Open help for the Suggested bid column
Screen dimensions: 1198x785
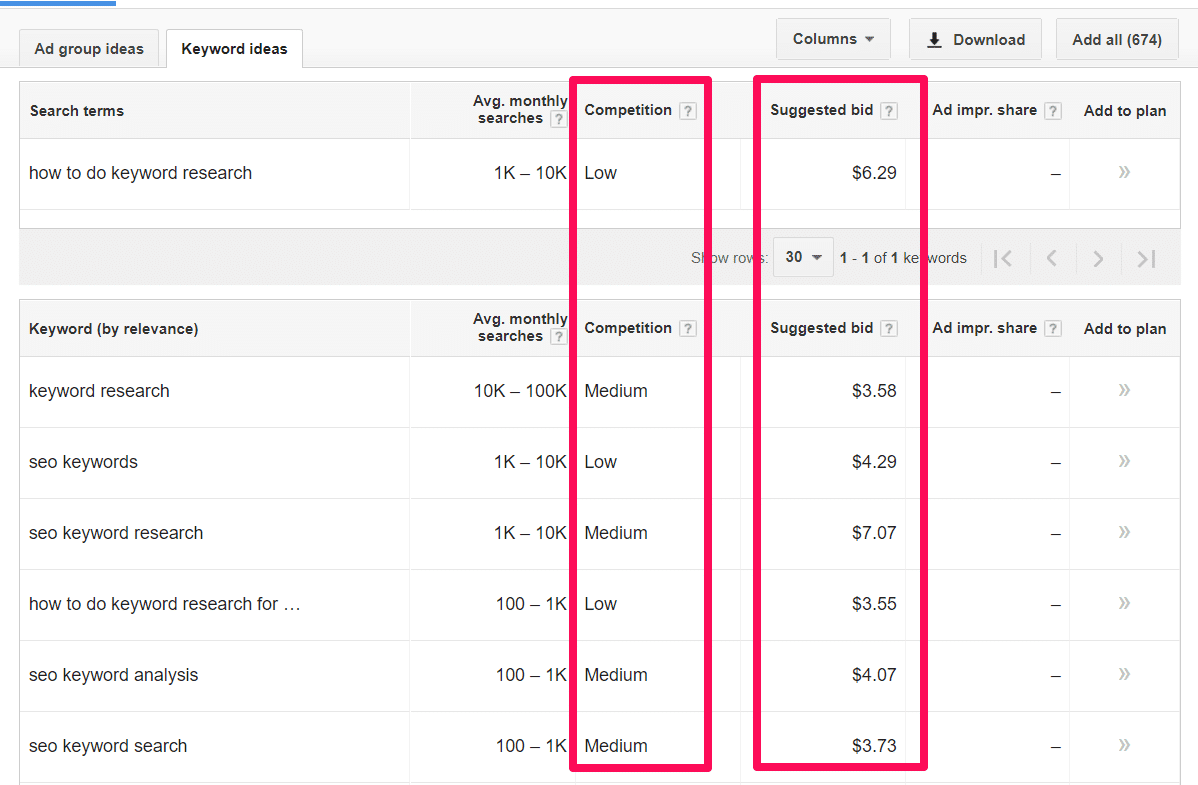(889, 110)
